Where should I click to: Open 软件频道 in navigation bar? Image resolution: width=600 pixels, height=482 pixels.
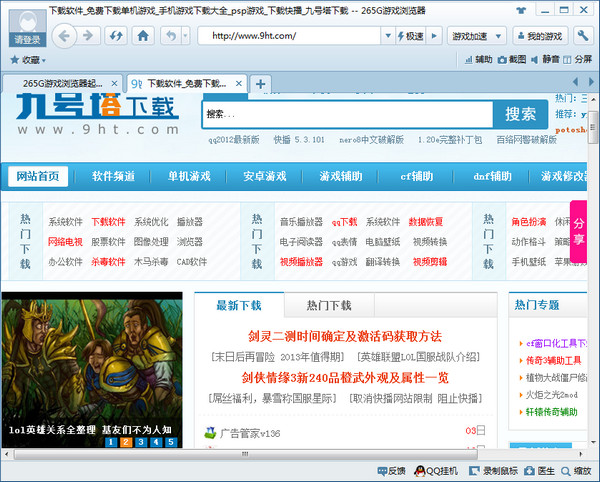pyautogui.click(x=113, y=176)
